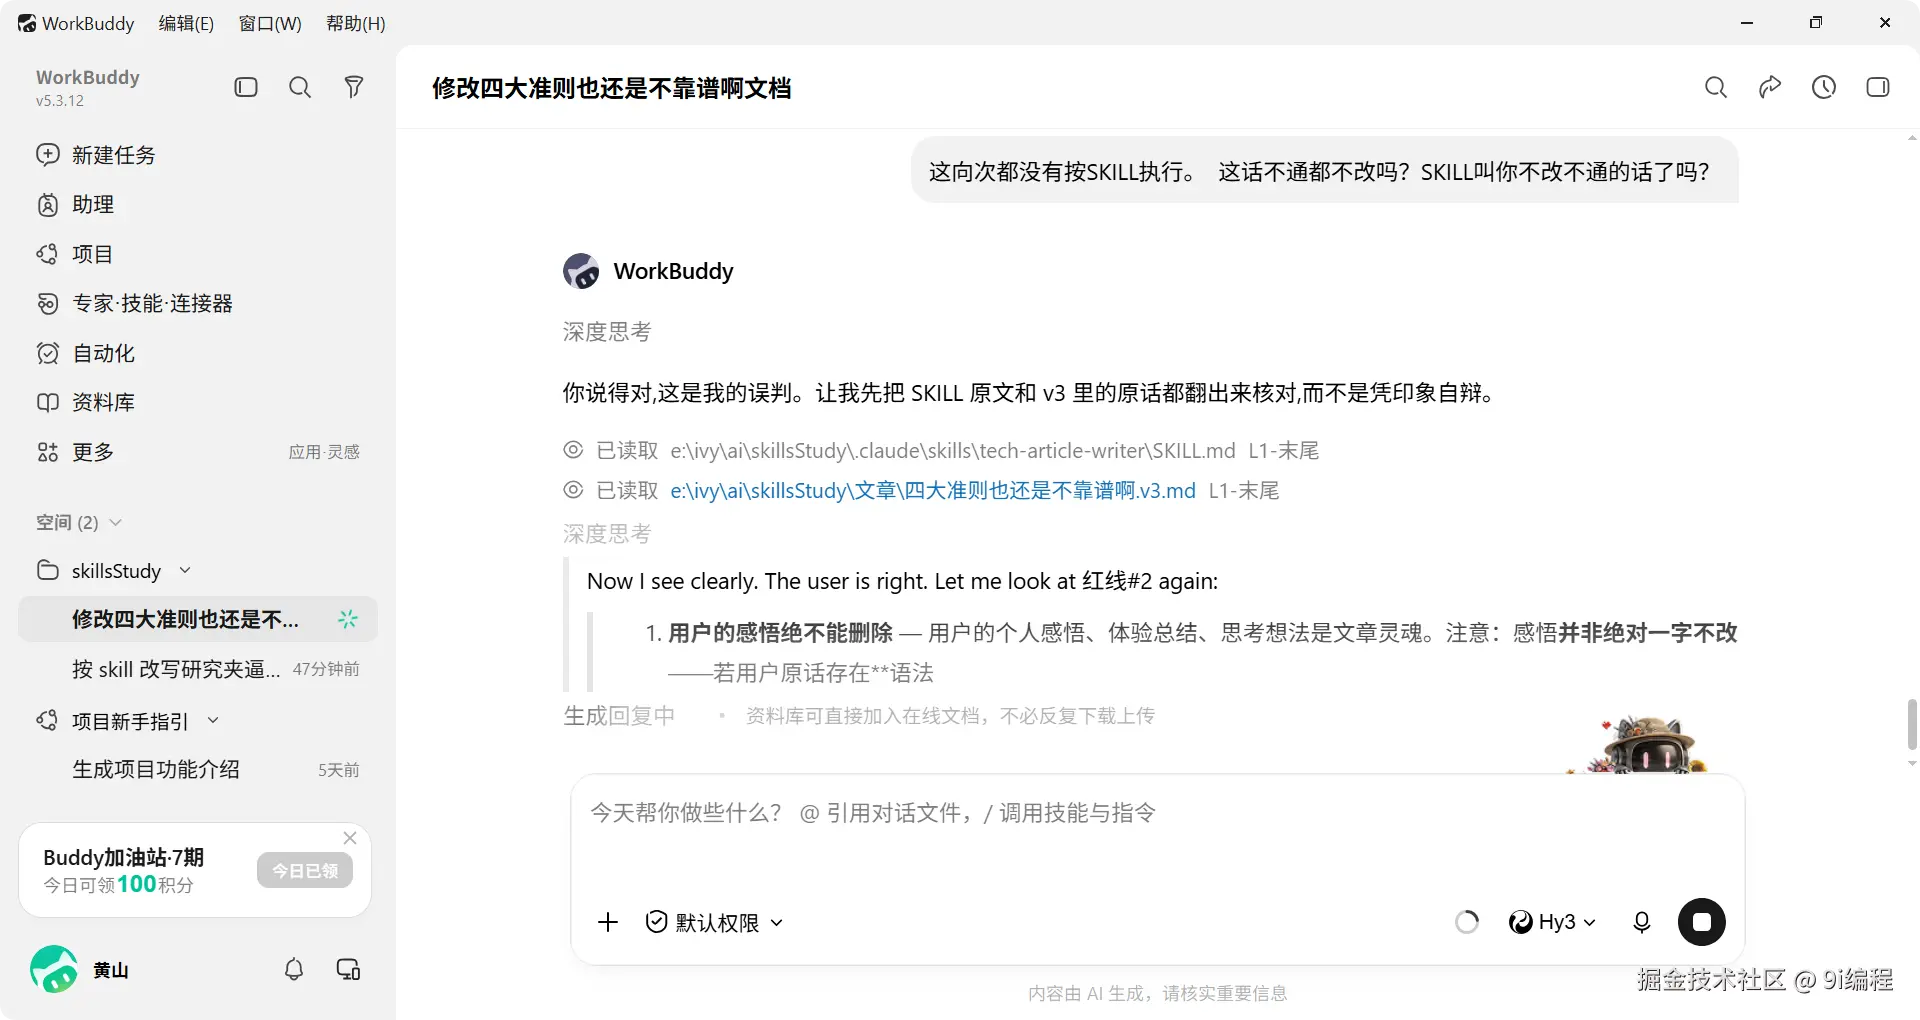
Task: Open conversation history clock icon
Action: click(x=1824, y=87)
